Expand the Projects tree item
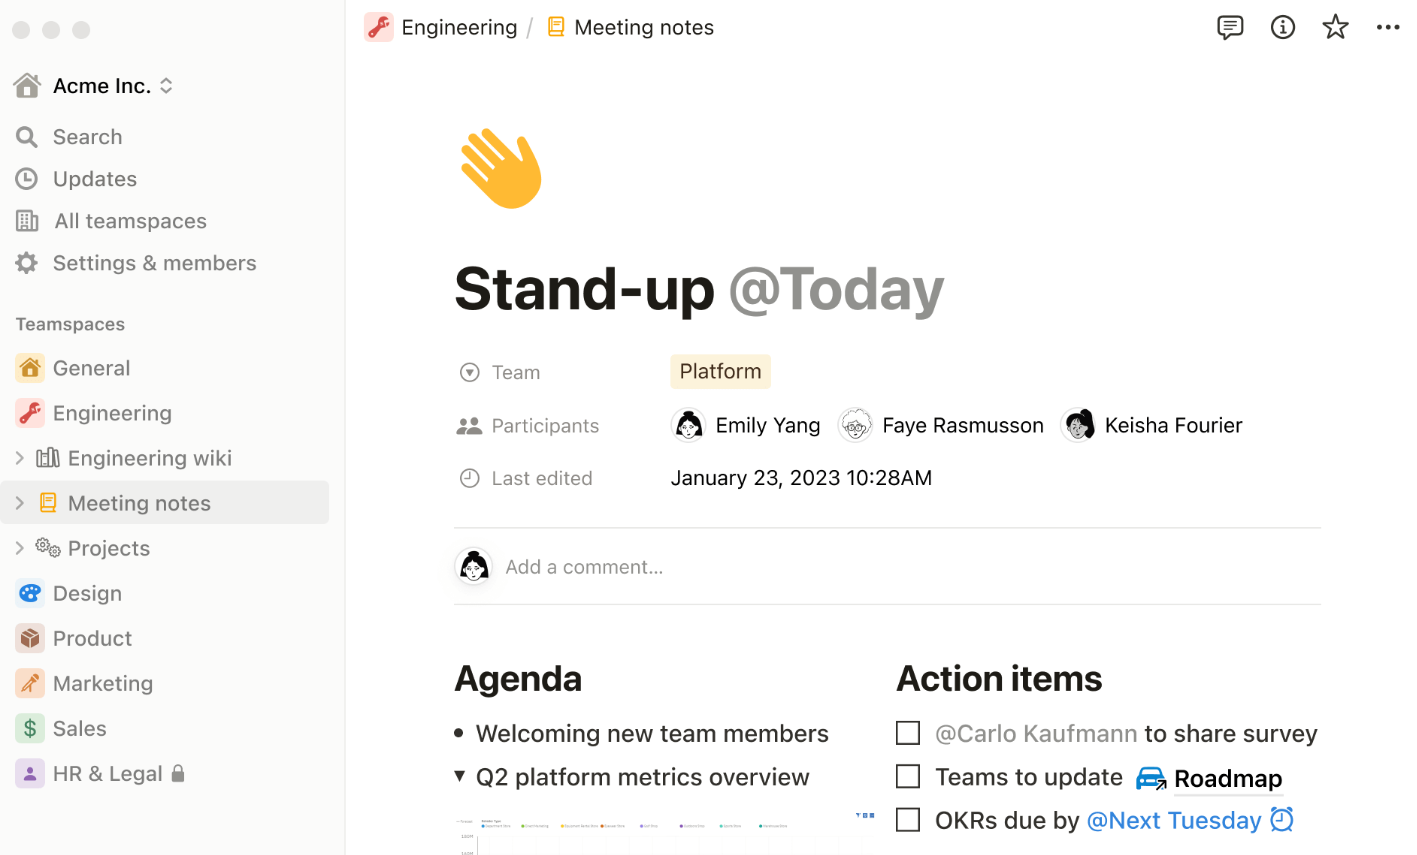Viewport: 1417px width, 855px height. (20, 548)
